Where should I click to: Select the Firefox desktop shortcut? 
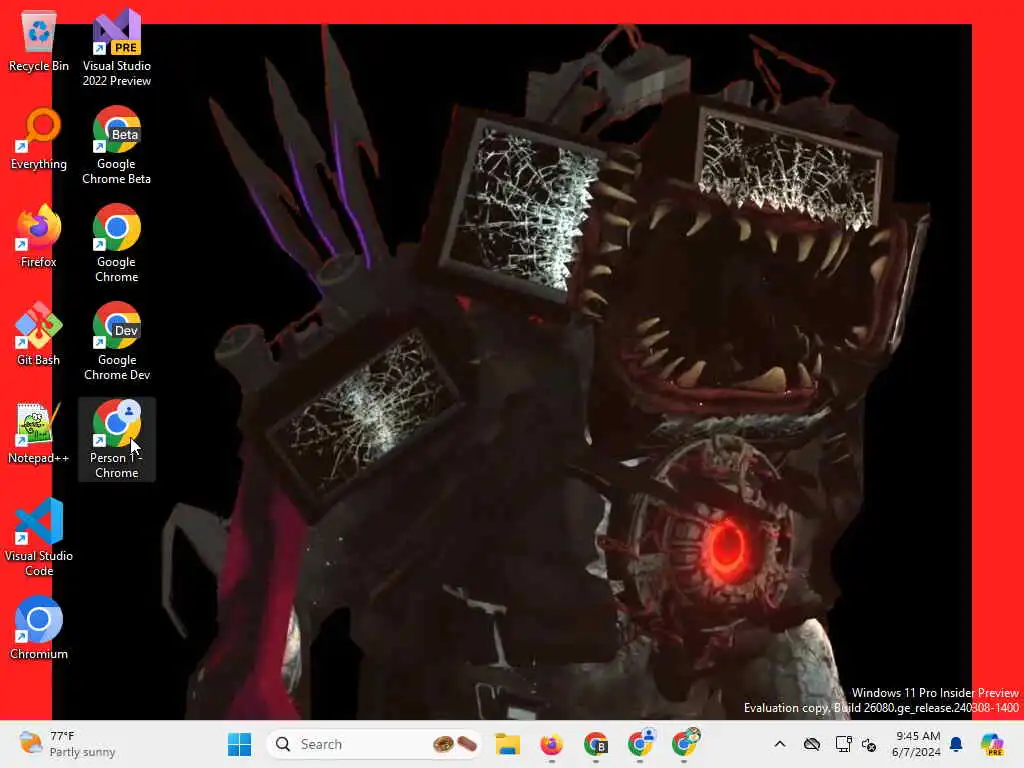39,237
